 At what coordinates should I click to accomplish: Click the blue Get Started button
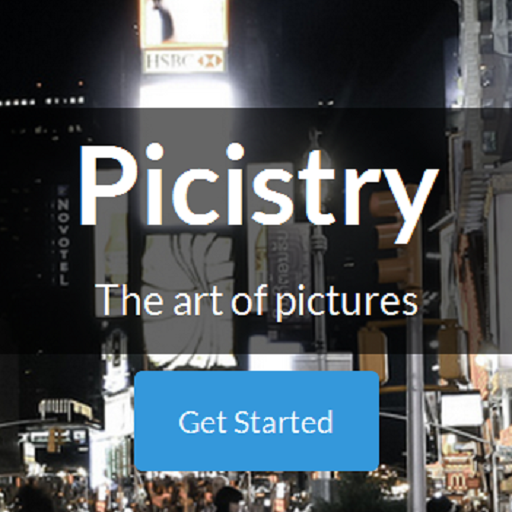pyautogui.click(x=257, y=421)
